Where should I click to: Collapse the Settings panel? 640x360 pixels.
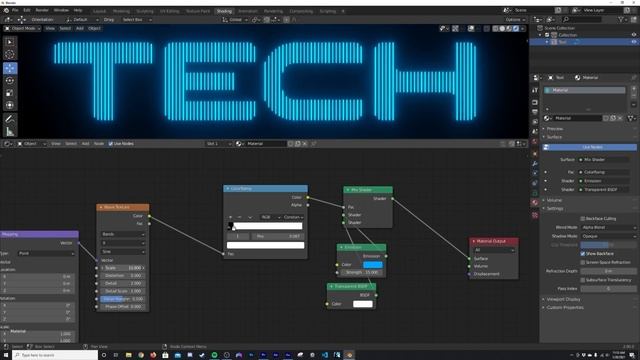555,209
